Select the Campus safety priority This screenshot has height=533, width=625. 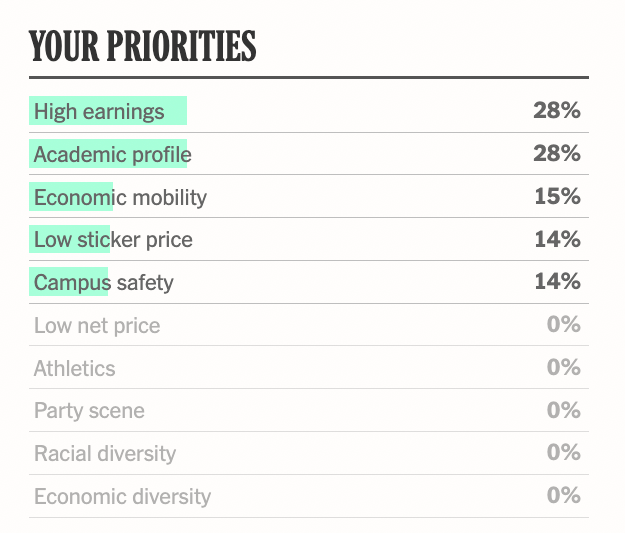coord(309,282)
